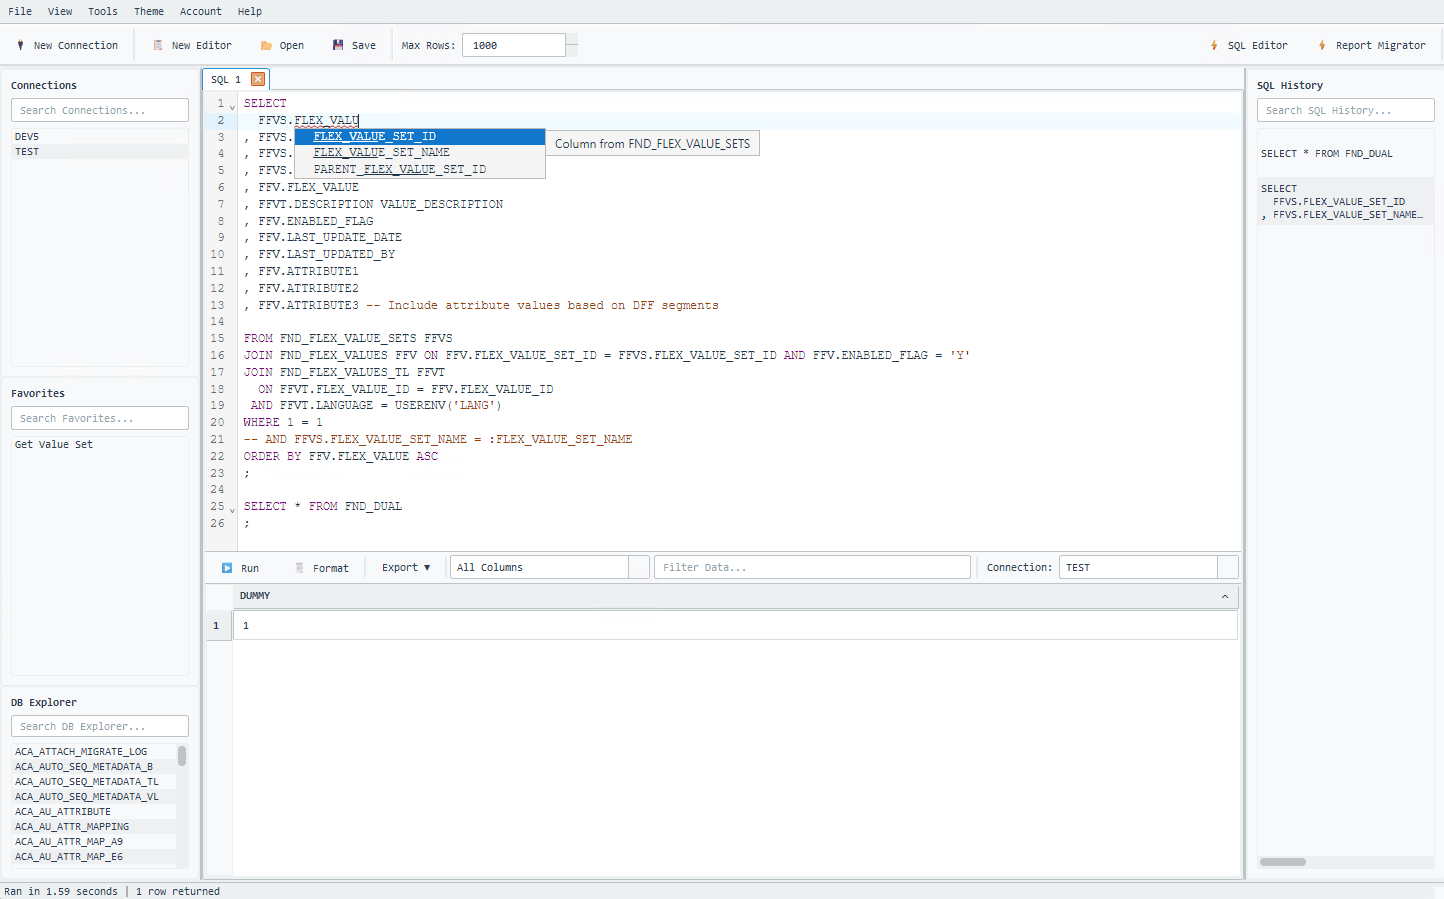Click the Save floppy disk icon
Screen dimensions: 1444x899
point(338,46)
